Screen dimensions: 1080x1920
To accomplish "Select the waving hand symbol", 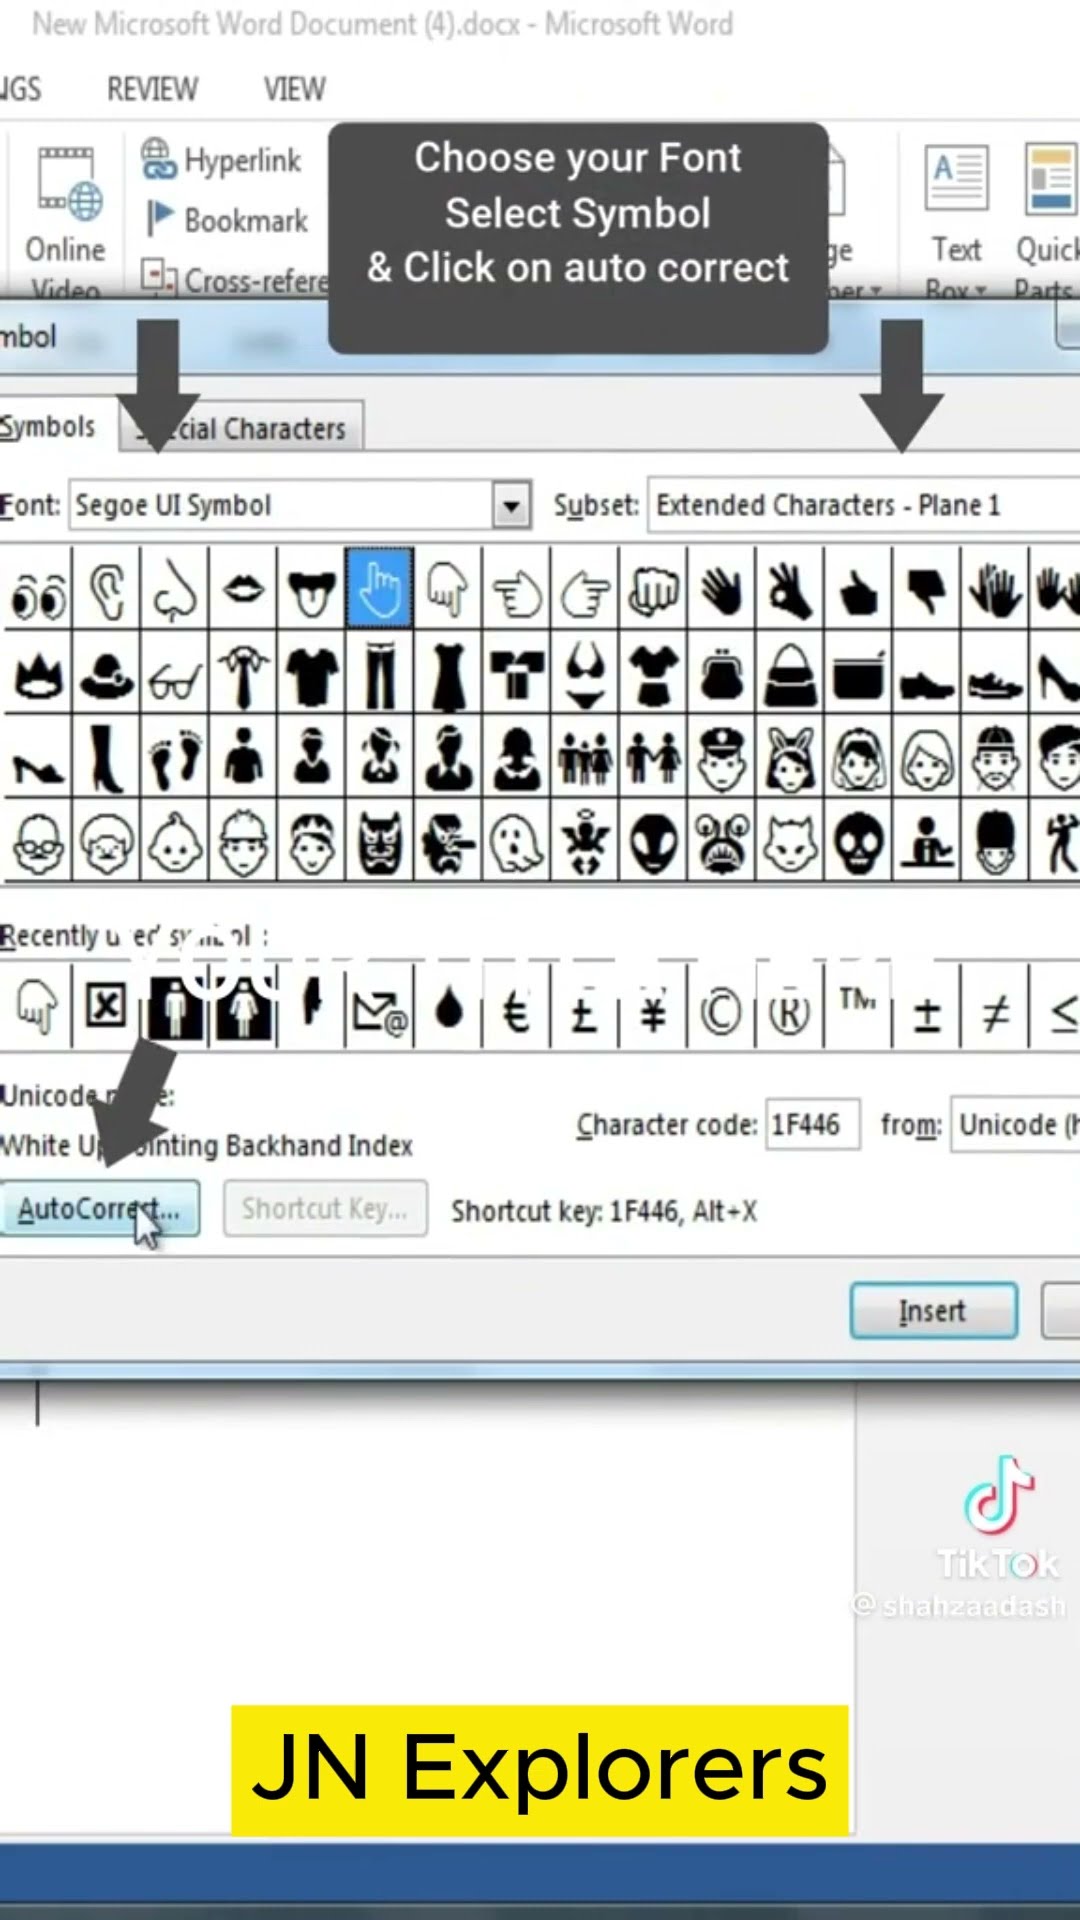I will pyautogui.click(x=721, y=588).
